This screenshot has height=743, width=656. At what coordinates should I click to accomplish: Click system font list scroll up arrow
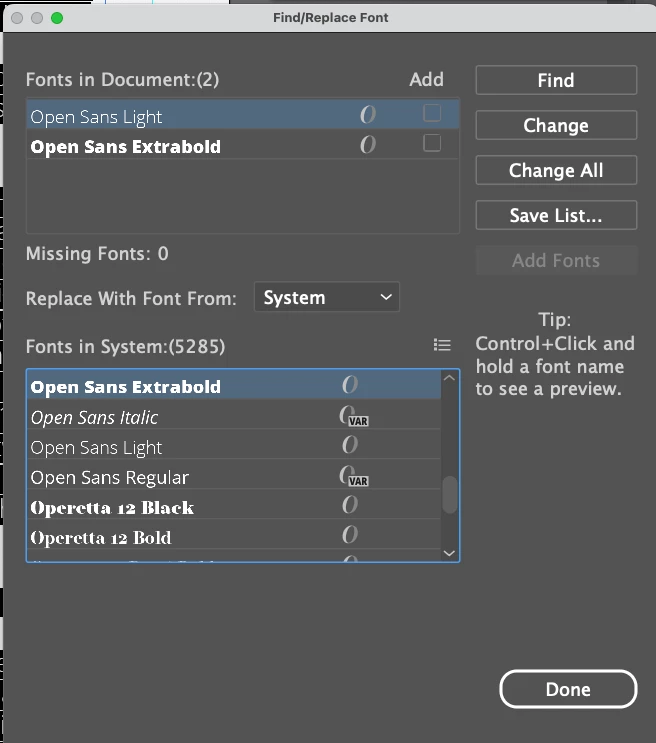(x=449, y=378)
